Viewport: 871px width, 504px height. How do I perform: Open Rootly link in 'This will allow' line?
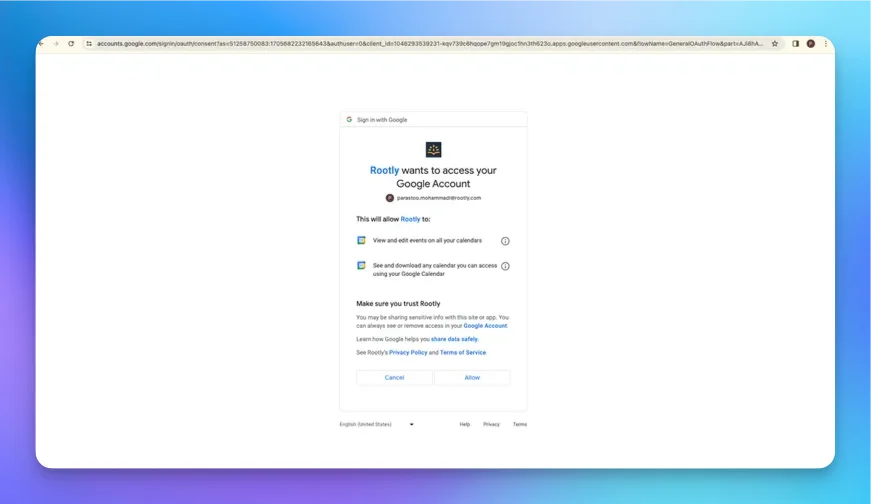click(411, 219)
